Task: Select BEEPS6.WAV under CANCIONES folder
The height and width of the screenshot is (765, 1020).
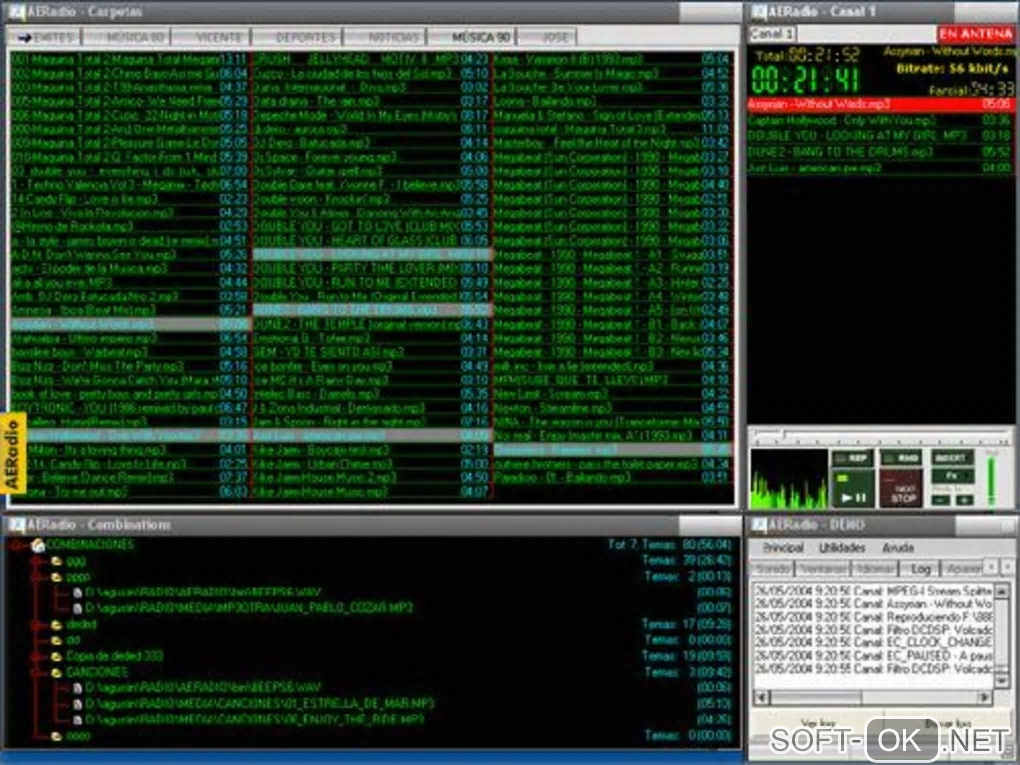Action: (x=203, y=688)
